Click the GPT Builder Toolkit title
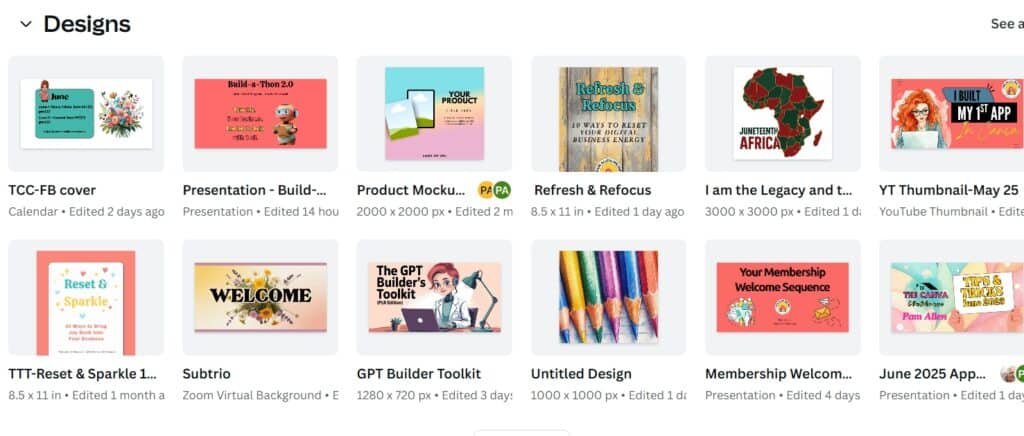The height and width of the screenshot is (436, 1024). [419, 374]
